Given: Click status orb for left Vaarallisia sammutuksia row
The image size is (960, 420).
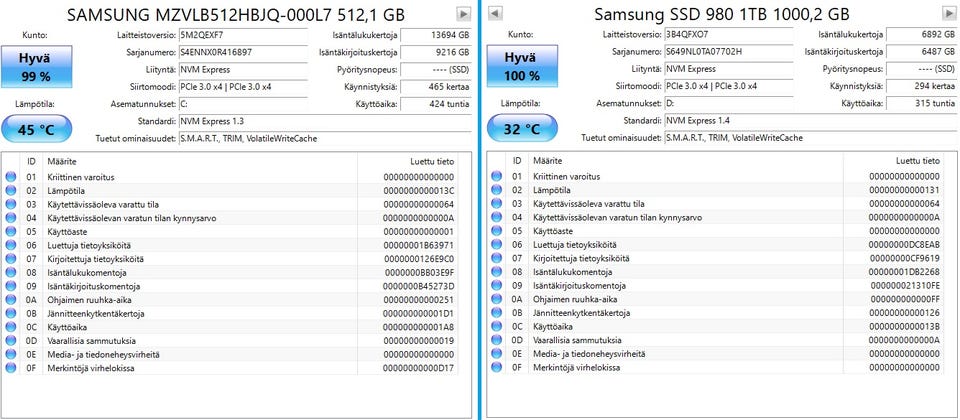Looking at the screenshot, I should coord(10,340).
